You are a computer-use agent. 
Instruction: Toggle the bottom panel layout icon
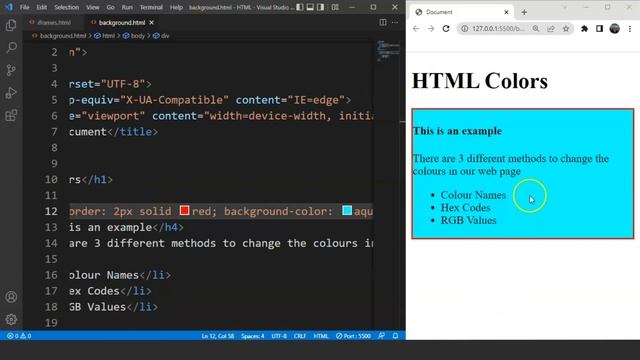(x=310, y=7)
